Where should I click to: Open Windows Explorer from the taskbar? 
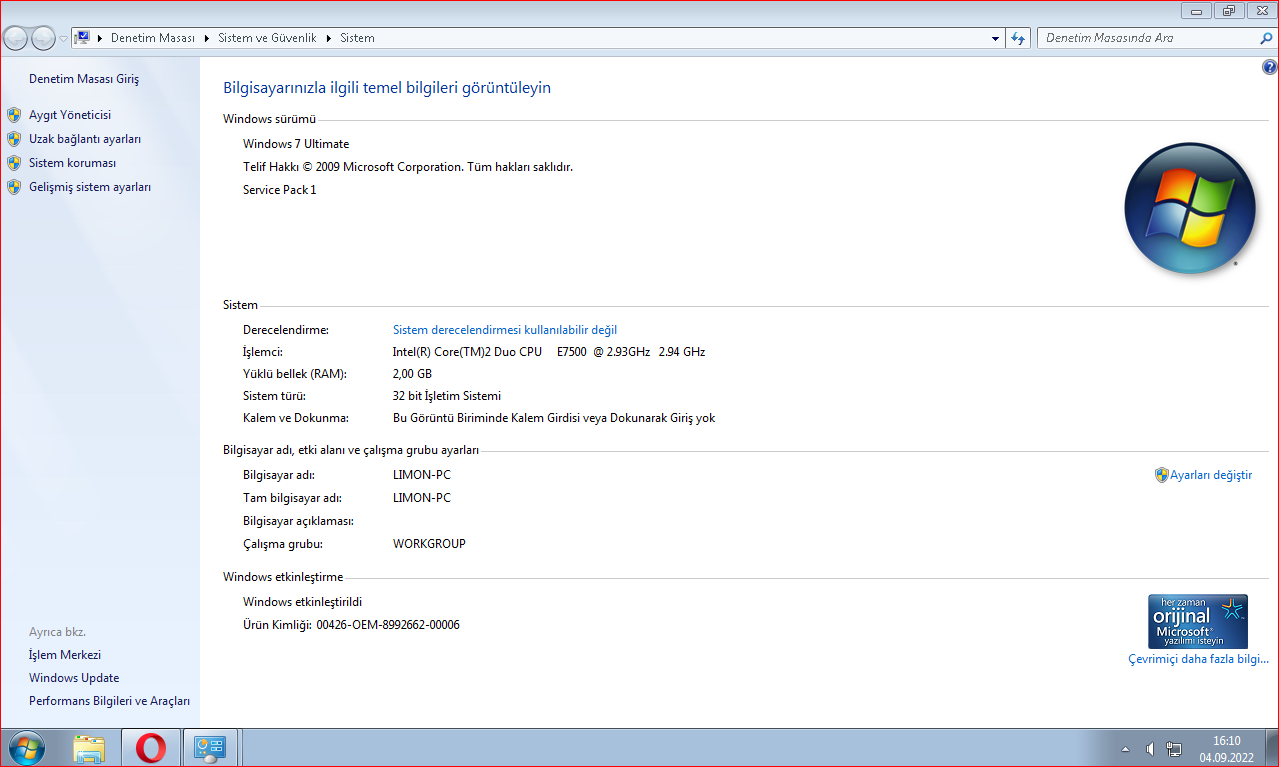coord(89,748)
